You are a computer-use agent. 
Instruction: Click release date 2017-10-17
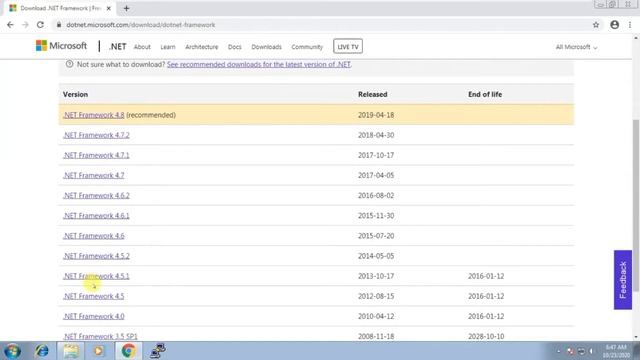[376, 155]
